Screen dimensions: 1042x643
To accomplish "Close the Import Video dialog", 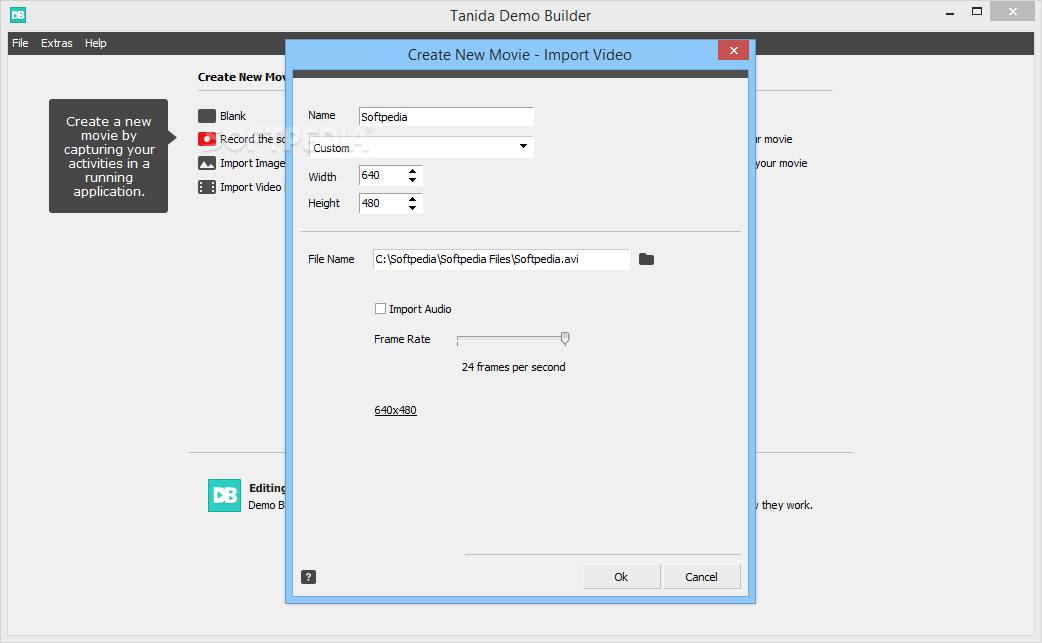I will click(733, 50).
